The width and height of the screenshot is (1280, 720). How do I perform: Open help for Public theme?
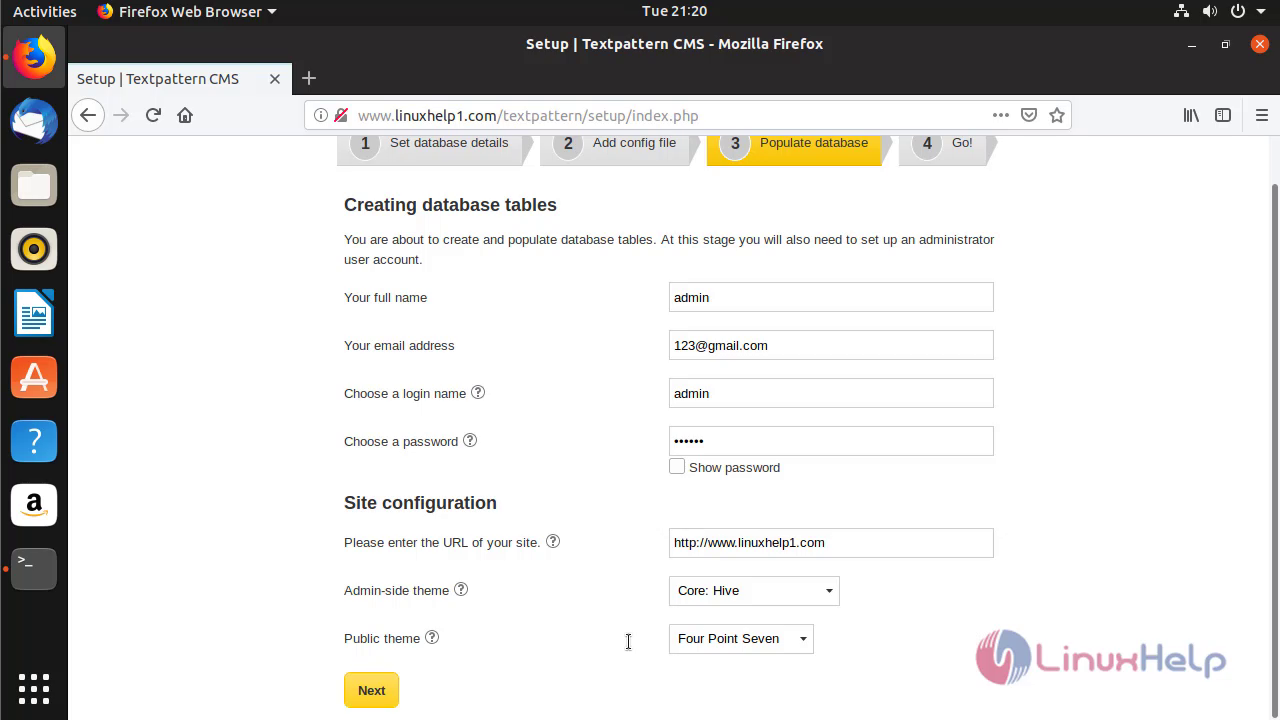[432, 637]
